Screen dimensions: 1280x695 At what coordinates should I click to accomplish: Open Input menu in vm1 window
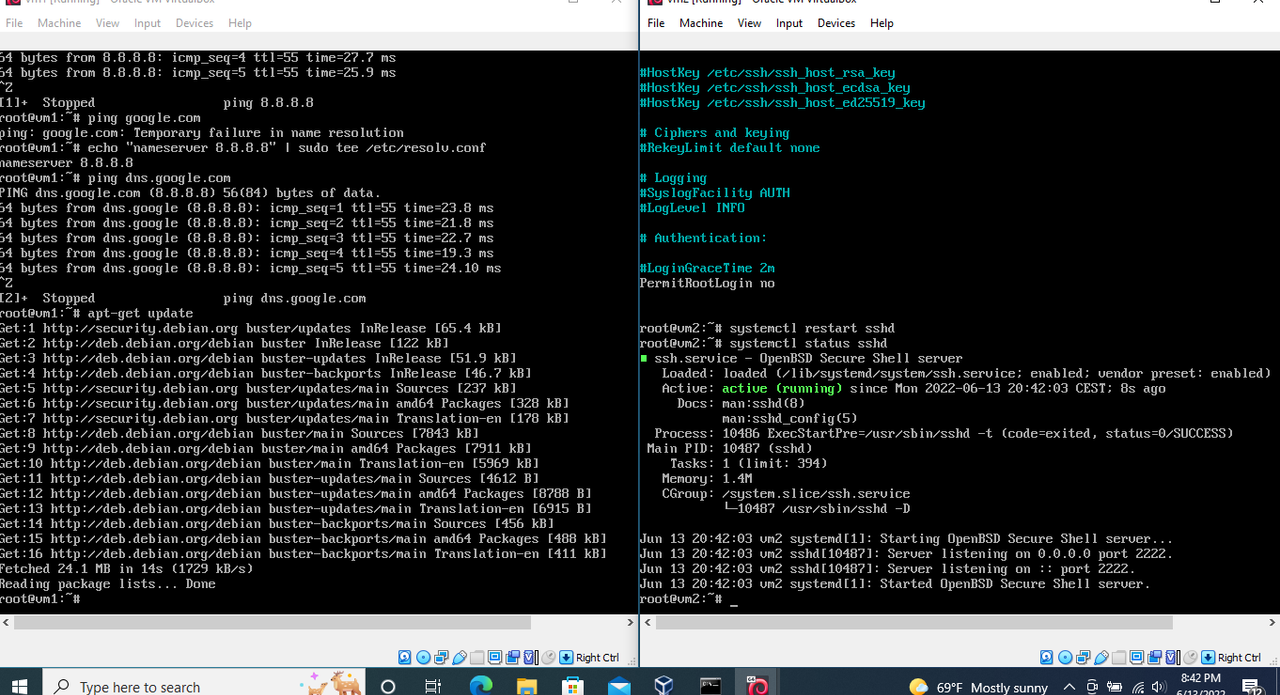(147, 23)
